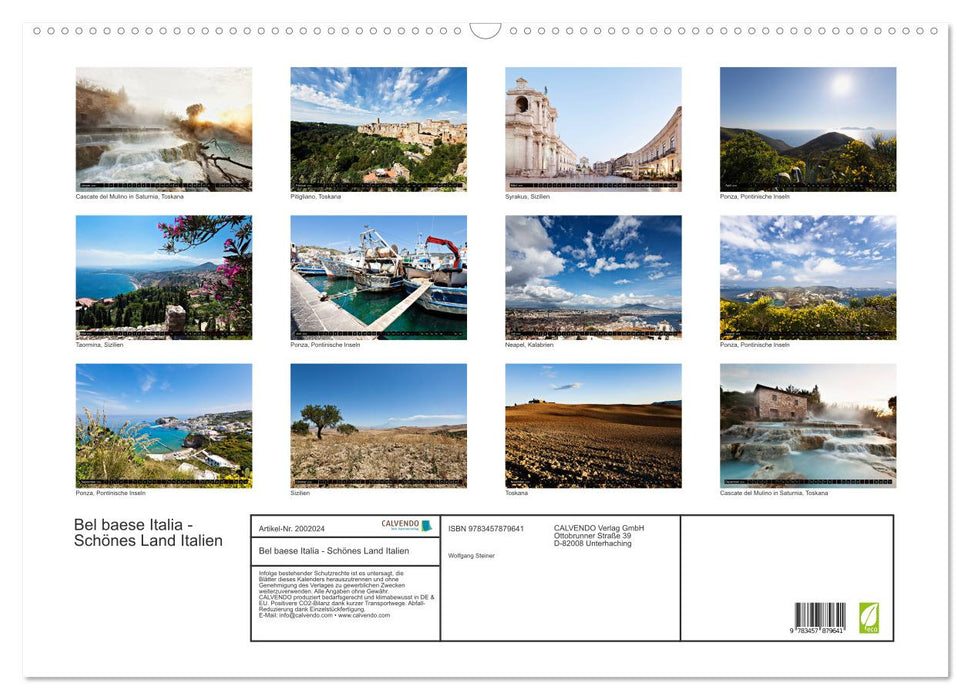
Task: Open the Pitigliano, Toskana preview image
Action: tap(378, 128)
